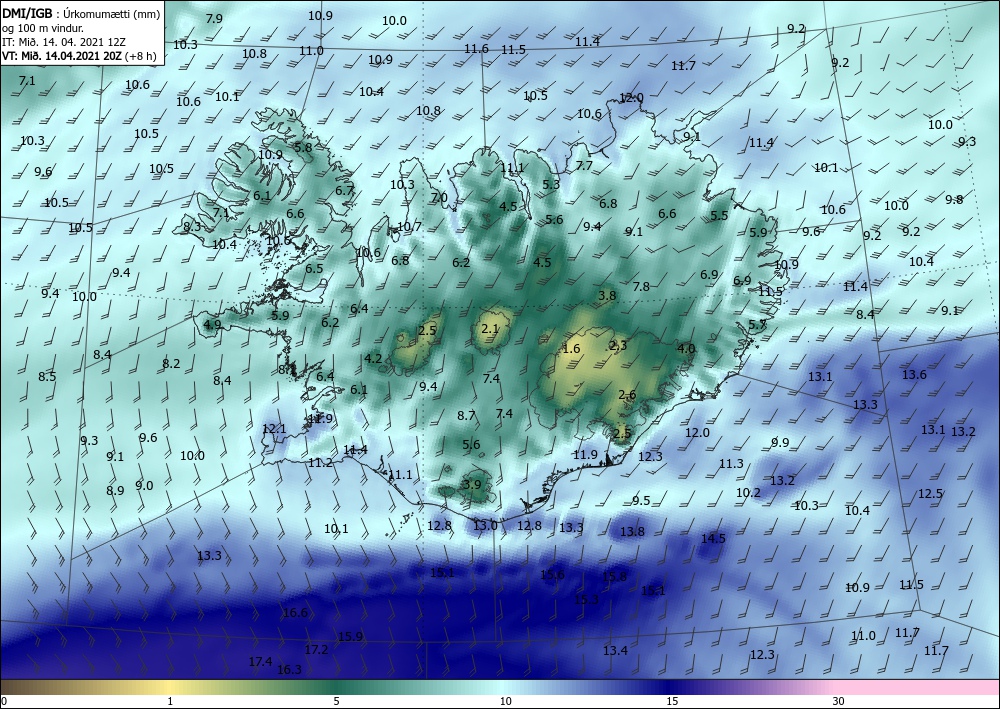Click the map value 16.6

(x=295, y=613)
